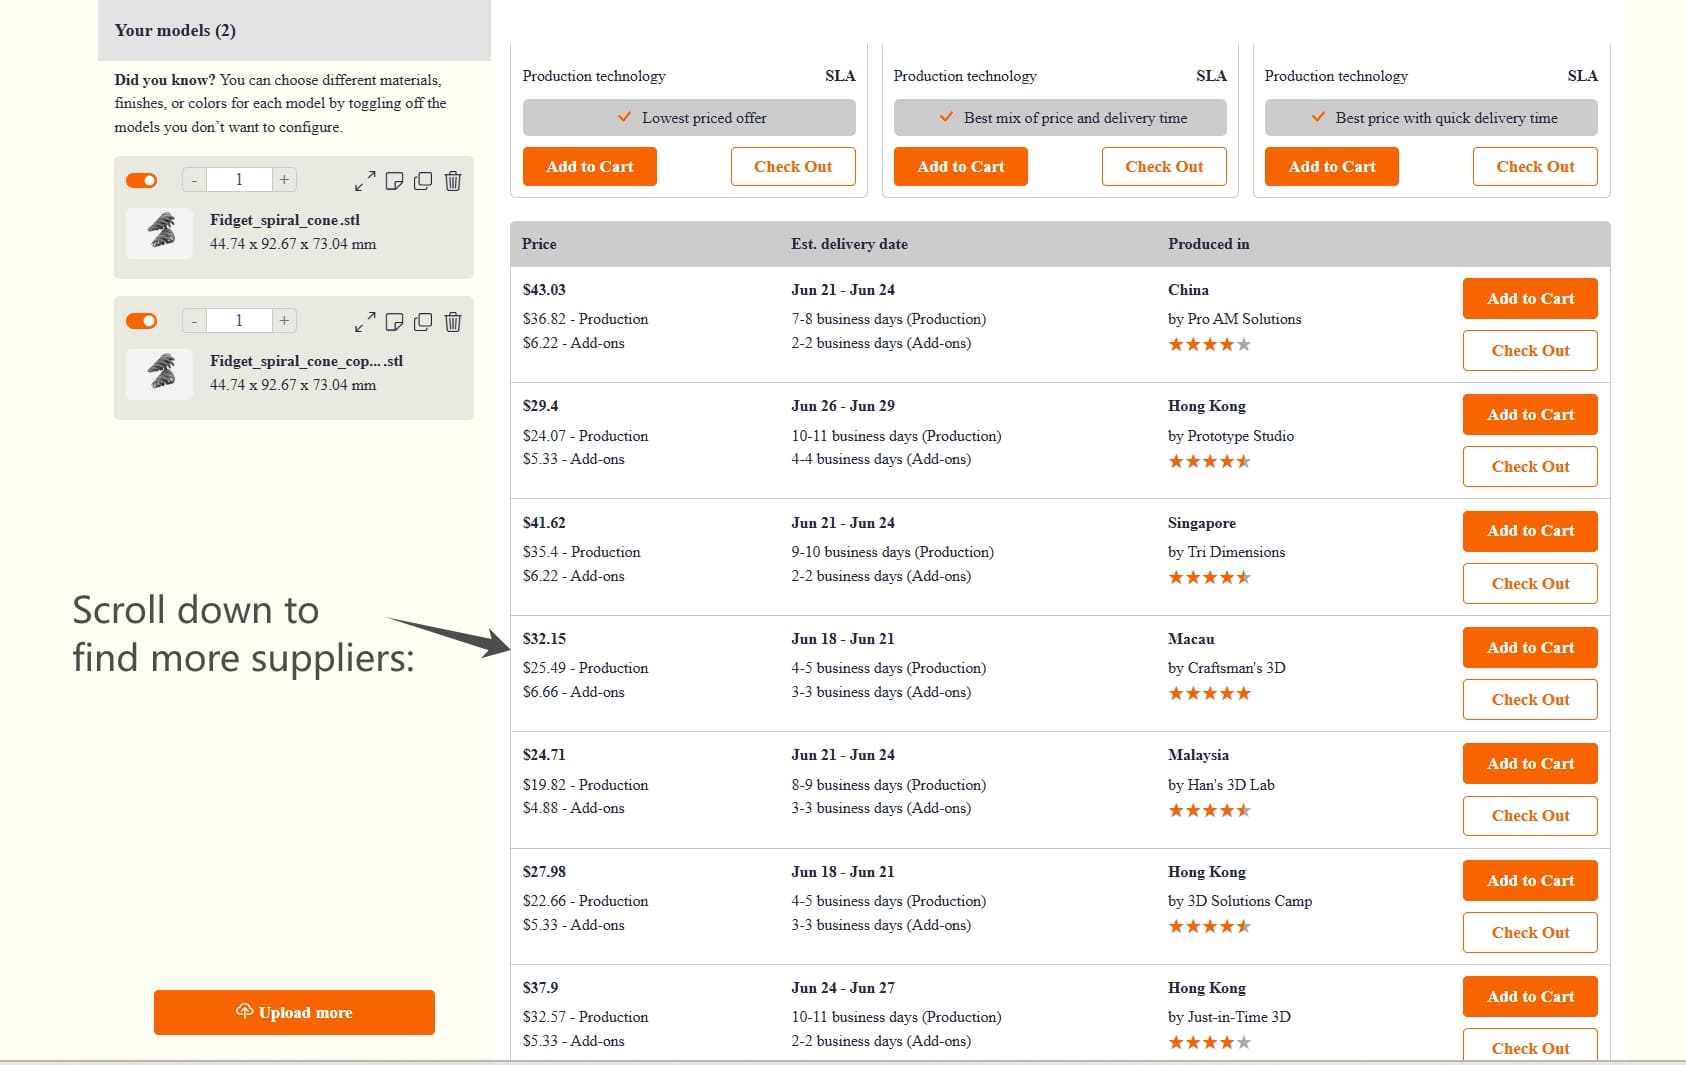Delete Fidget_spiral_cone.stl using the trash icon

[x=452, y=181]
